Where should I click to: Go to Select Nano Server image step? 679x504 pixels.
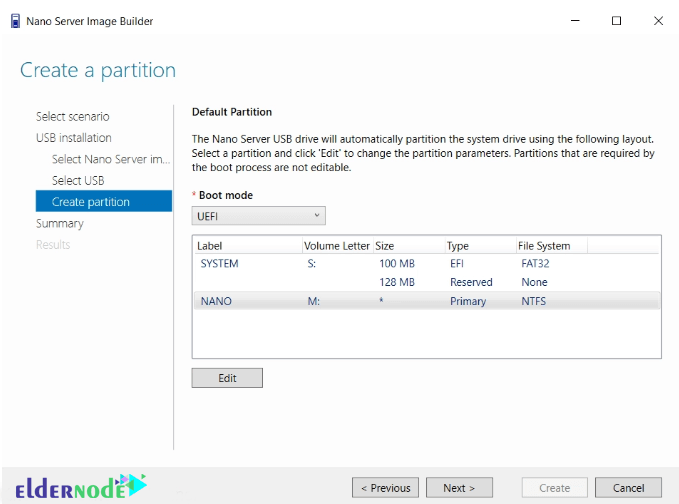[111, 159]
